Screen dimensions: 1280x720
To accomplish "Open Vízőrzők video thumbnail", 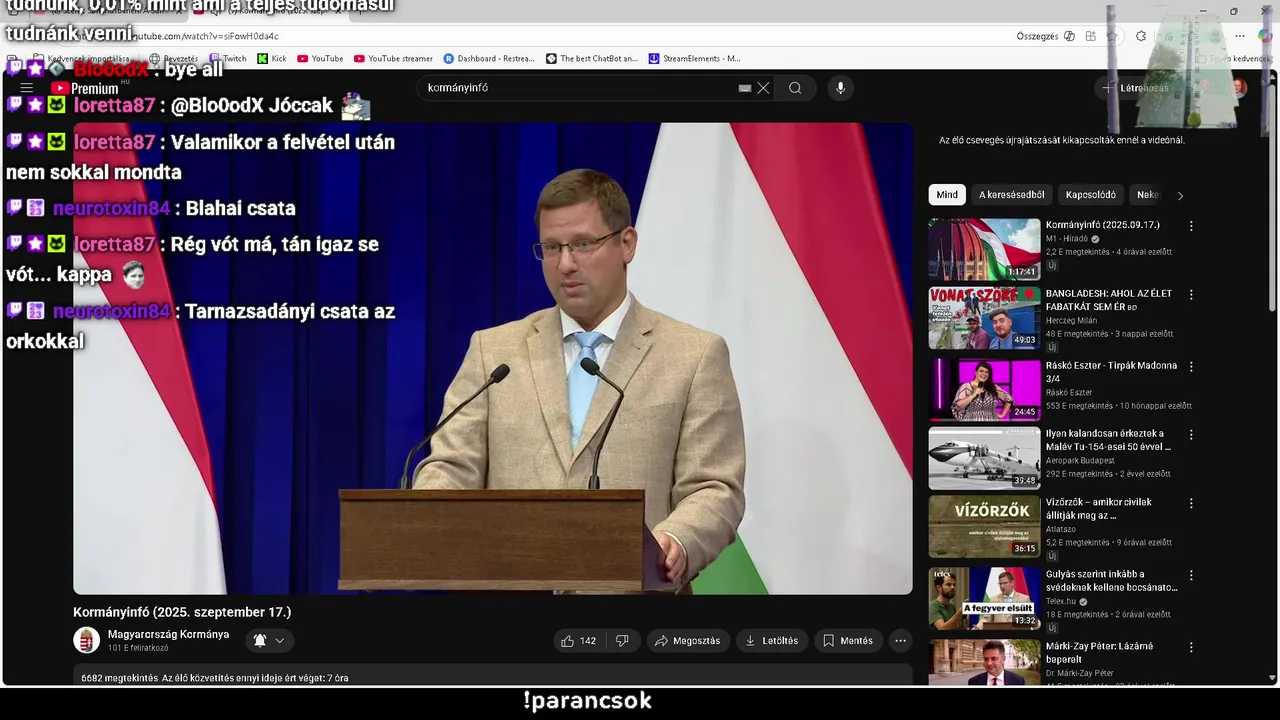I will [x=984, y=527].
